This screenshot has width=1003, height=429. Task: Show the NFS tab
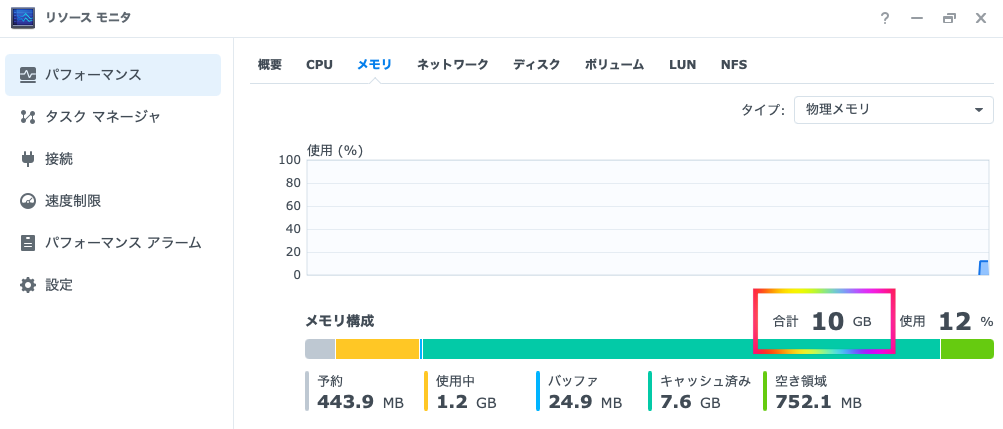coord(734,65)
